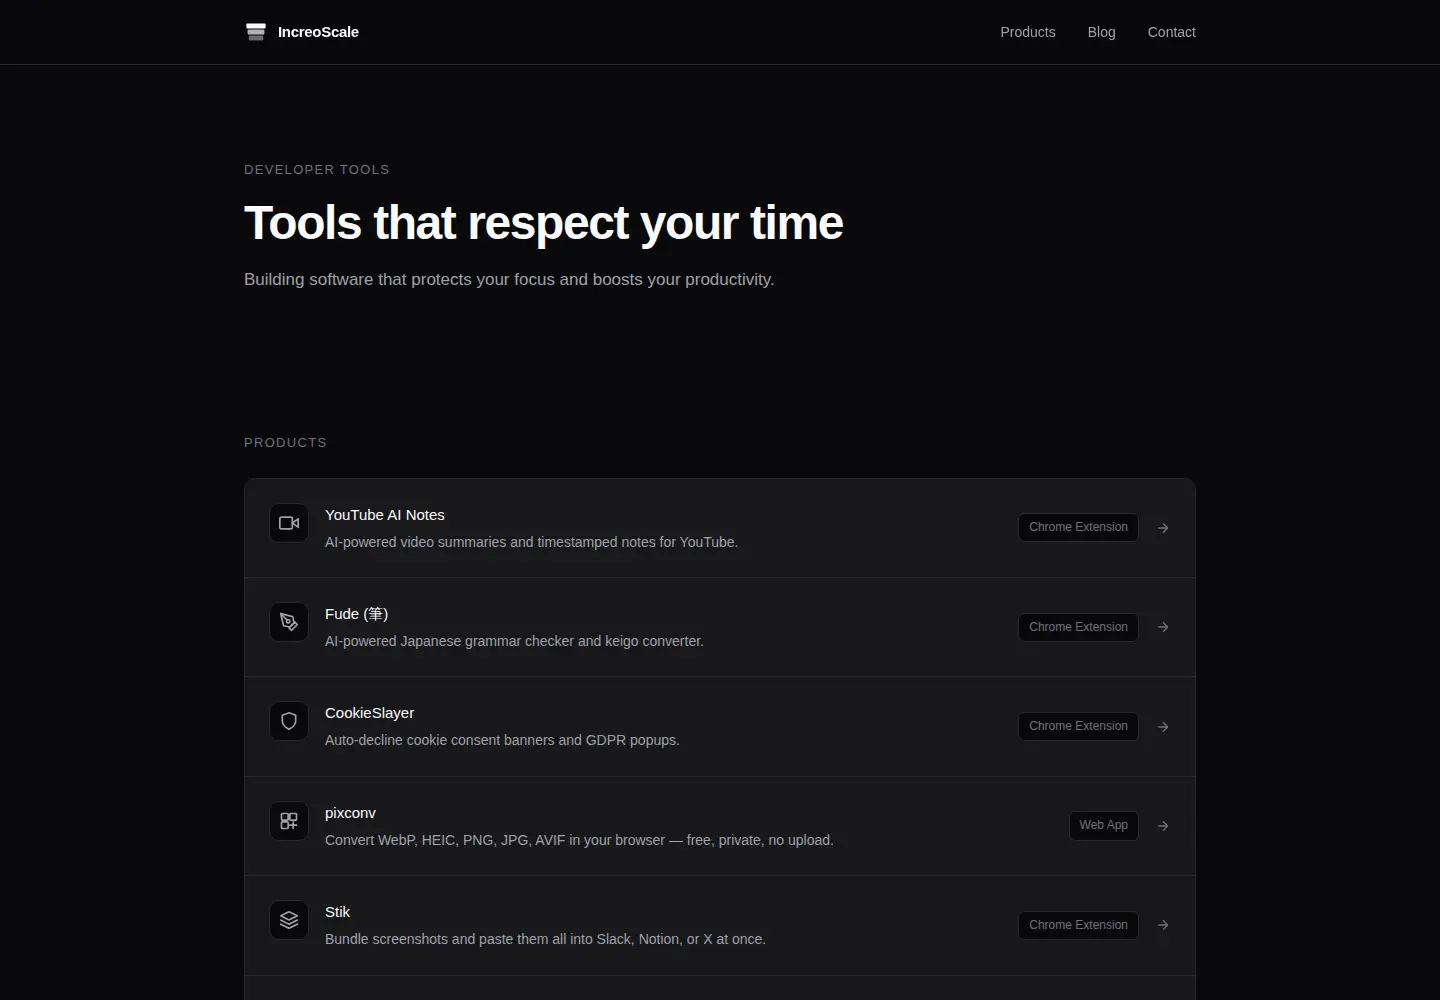The image size is (1440, 1000).
Task: Open the IncreoScale home link text
Action: pos(318,32)
